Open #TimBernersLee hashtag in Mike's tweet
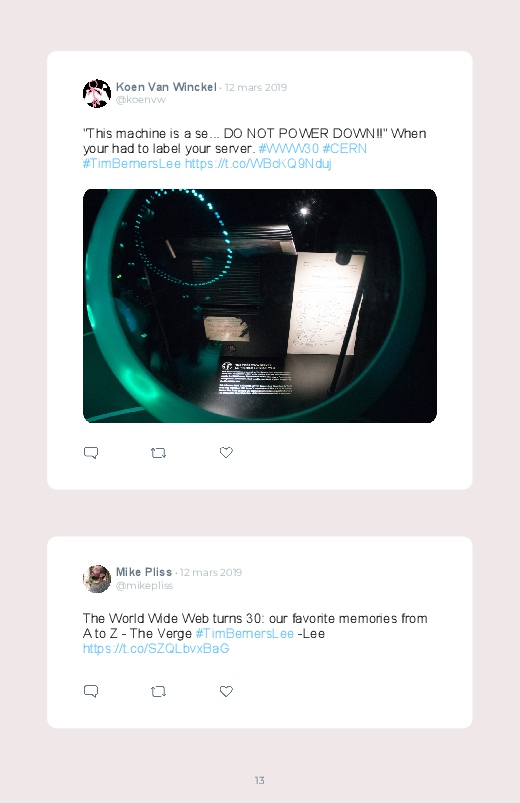 point(244,633)
